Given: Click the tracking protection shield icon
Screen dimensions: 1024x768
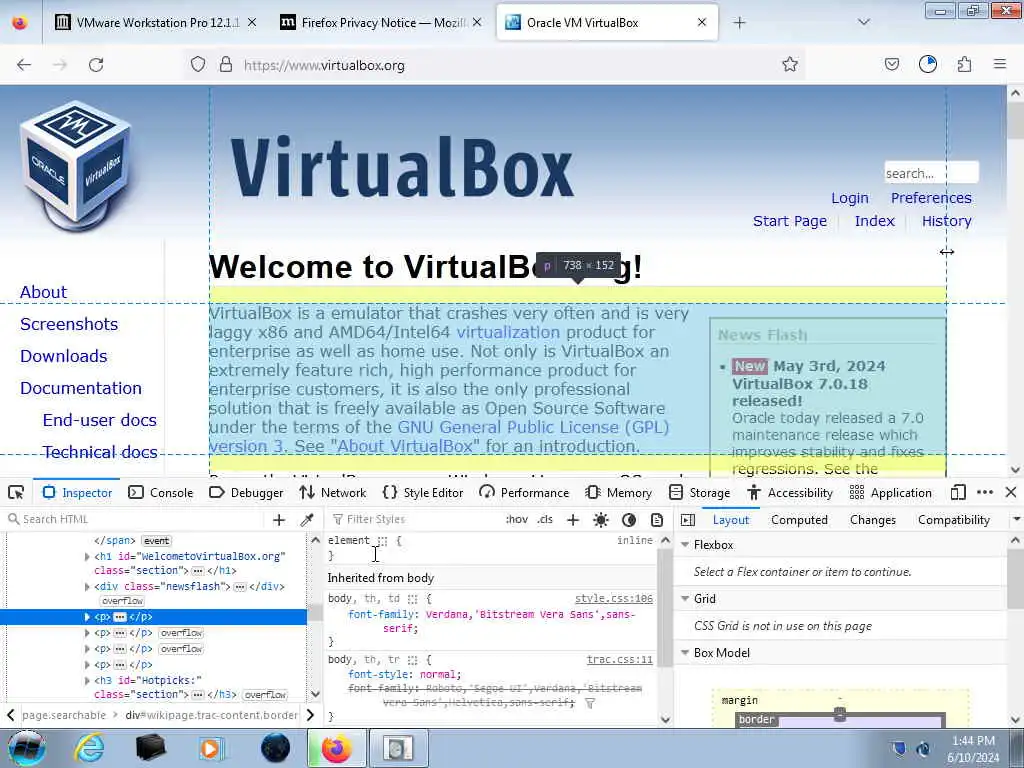Looking at the screenshot, I should (x=198, y=64).
